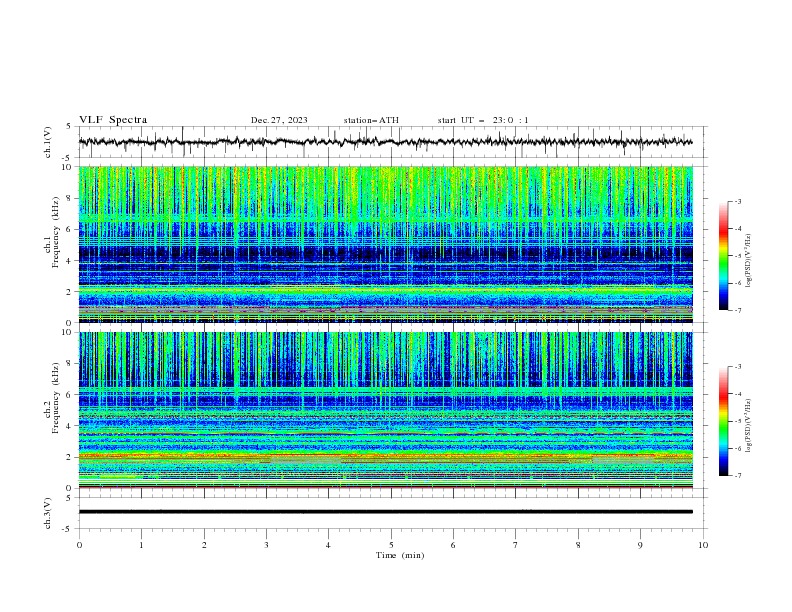Click the "8" kHz tick of ch.2 spectrogram
792x612 pixels.
coord(69,364)
